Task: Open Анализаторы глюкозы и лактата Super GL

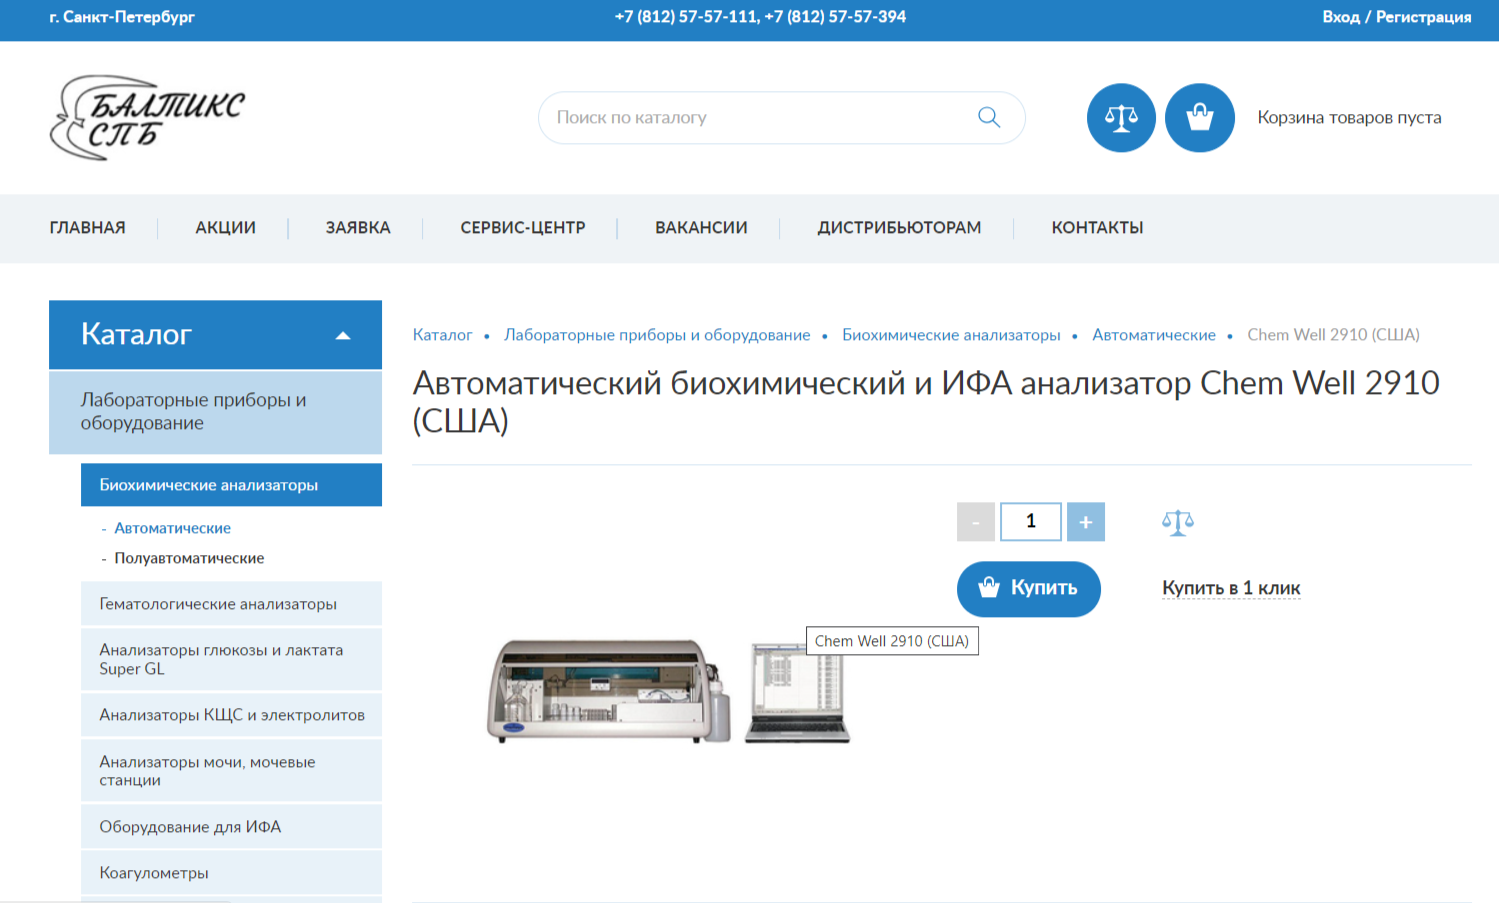Action: [231, 659]
